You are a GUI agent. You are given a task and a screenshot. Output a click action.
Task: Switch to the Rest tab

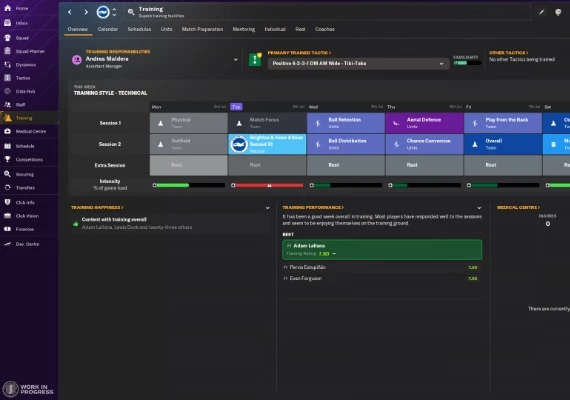300,29
